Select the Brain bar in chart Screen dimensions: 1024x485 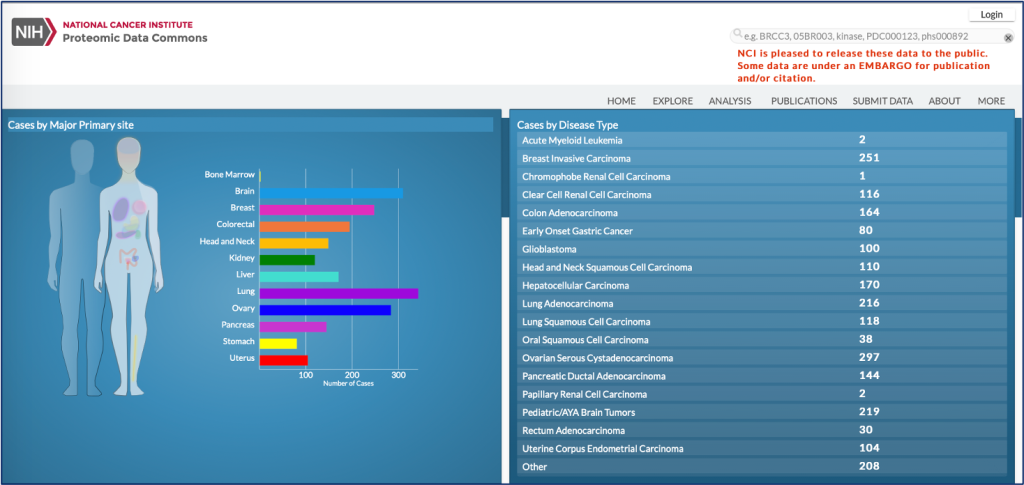331,192
